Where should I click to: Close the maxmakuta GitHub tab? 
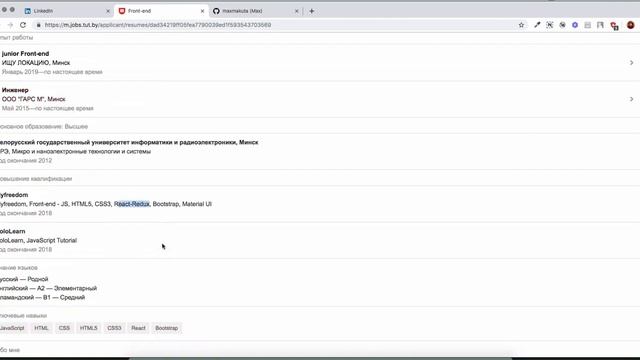tap(297, 11)
